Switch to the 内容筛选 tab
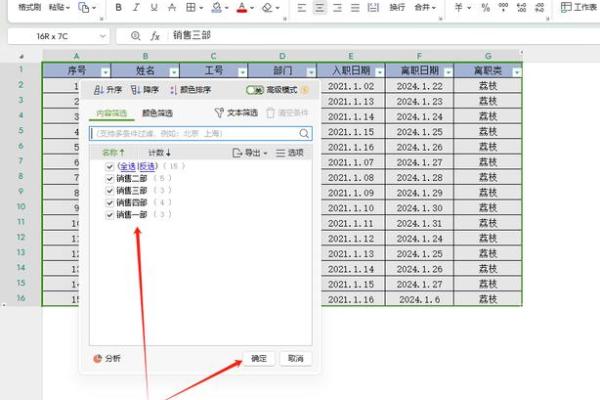 (111, 113)
